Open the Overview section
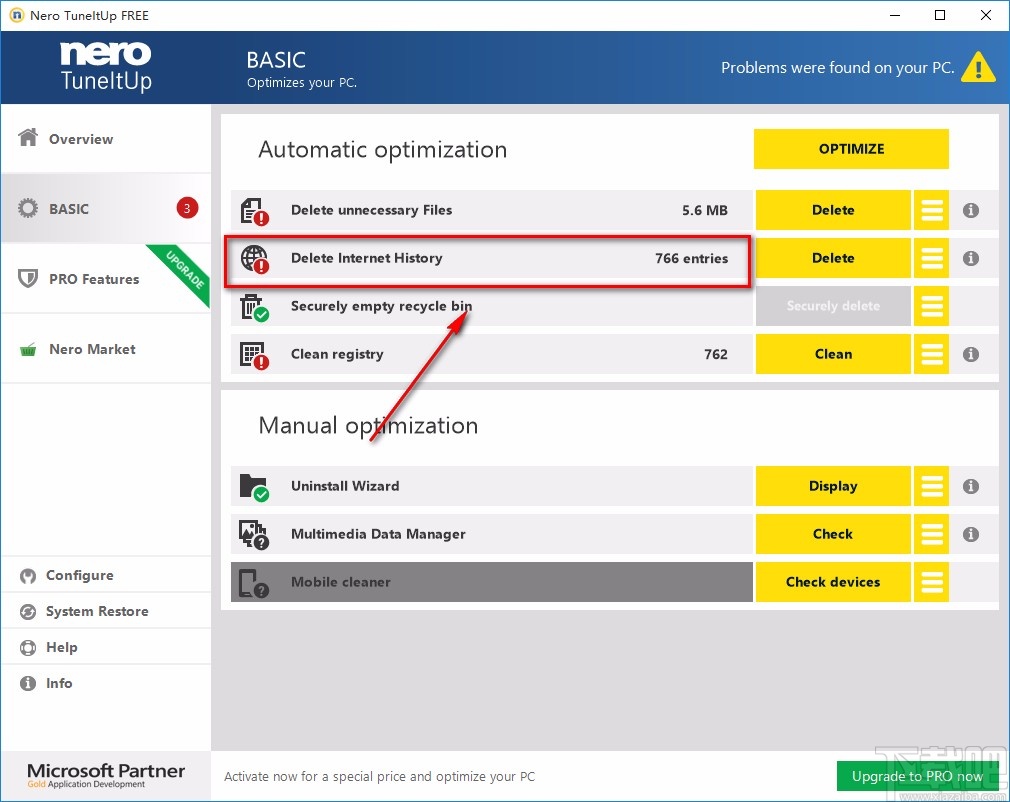The image size is (1010, 802). (106, 138)
